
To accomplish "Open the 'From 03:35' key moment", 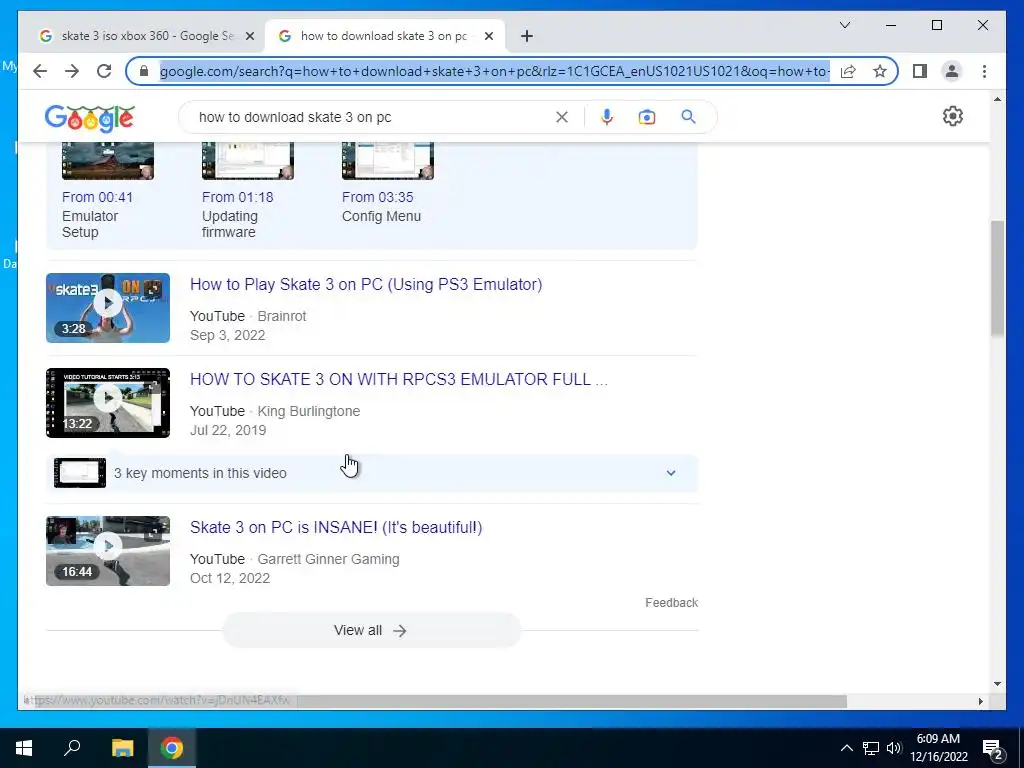I will [x=377, y=197].
